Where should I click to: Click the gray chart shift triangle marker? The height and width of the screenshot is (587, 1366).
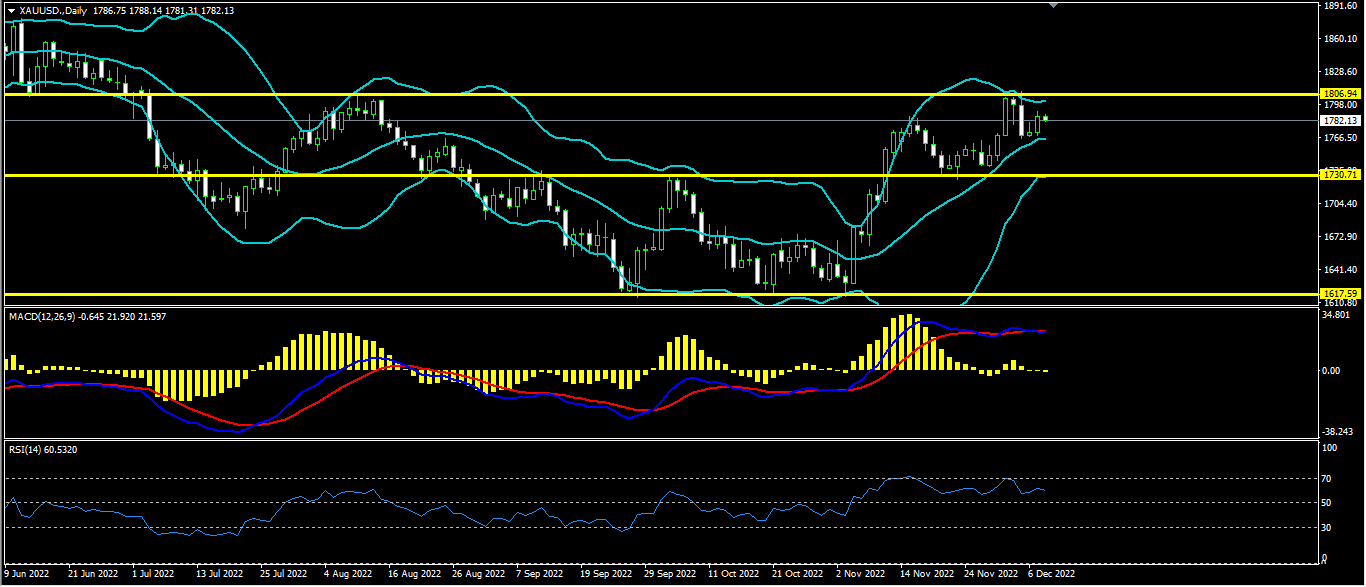coord(1052,5)
